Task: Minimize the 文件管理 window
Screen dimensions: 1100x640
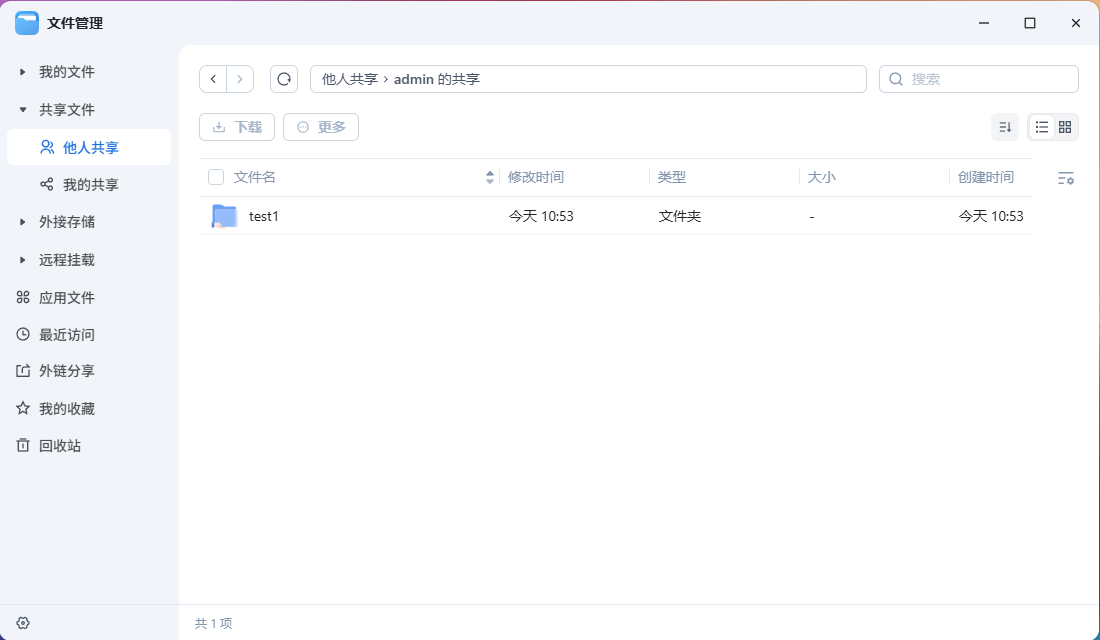Action: click(x=984, y=23)
